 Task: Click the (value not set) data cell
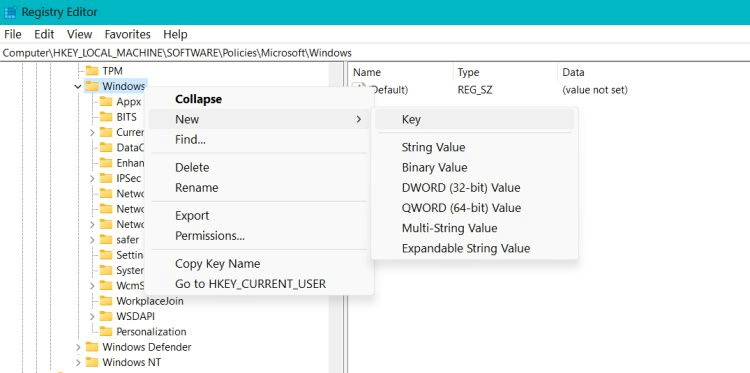[x=595, y=90]
